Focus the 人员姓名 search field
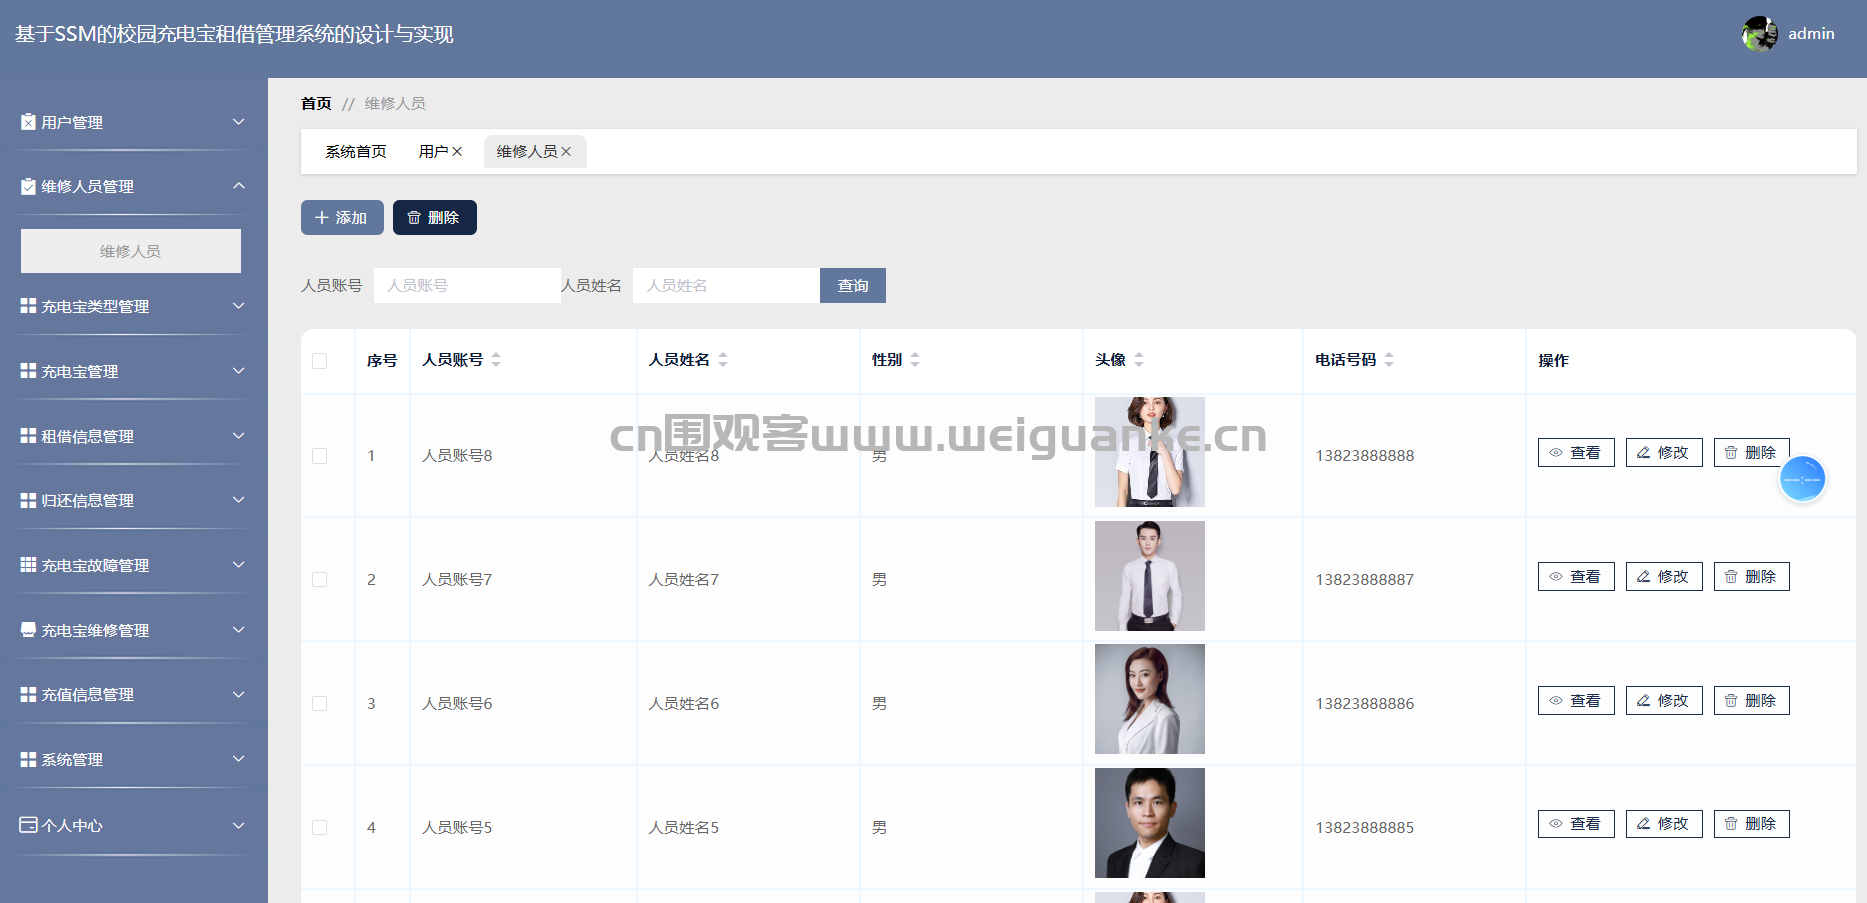Screen dimensions: 1867x903 click(726, 285)
